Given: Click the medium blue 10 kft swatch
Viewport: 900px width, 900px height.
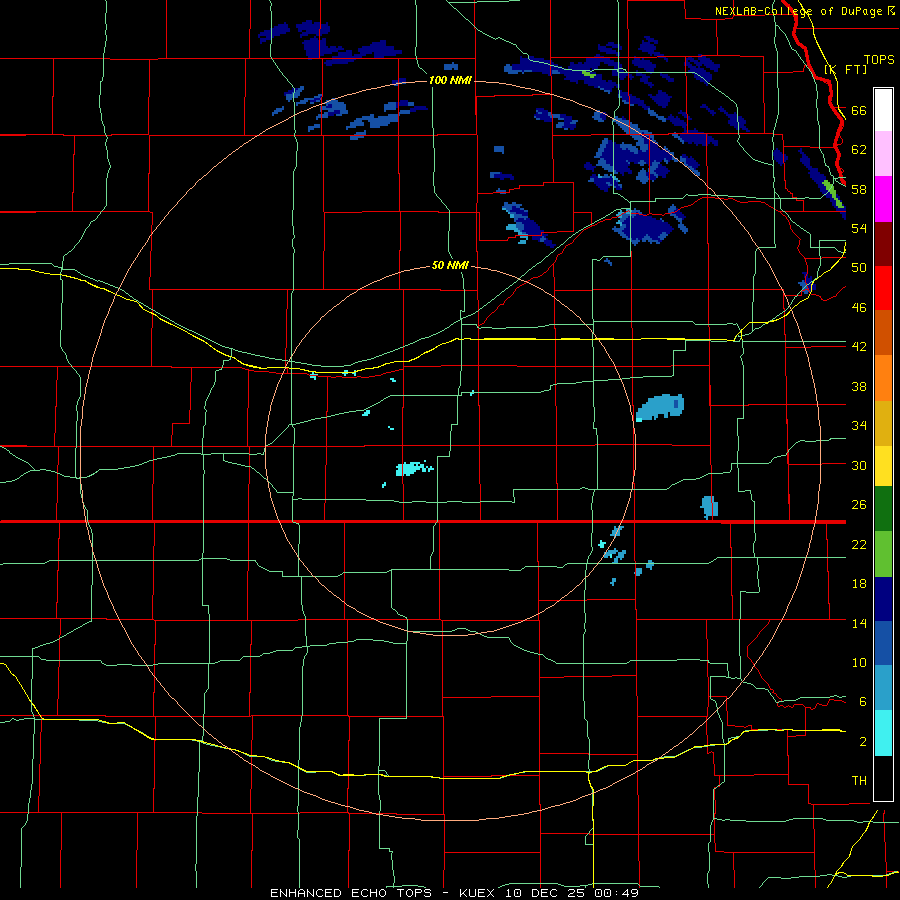Looking at the screenshot, I should [x=883, y=643].
